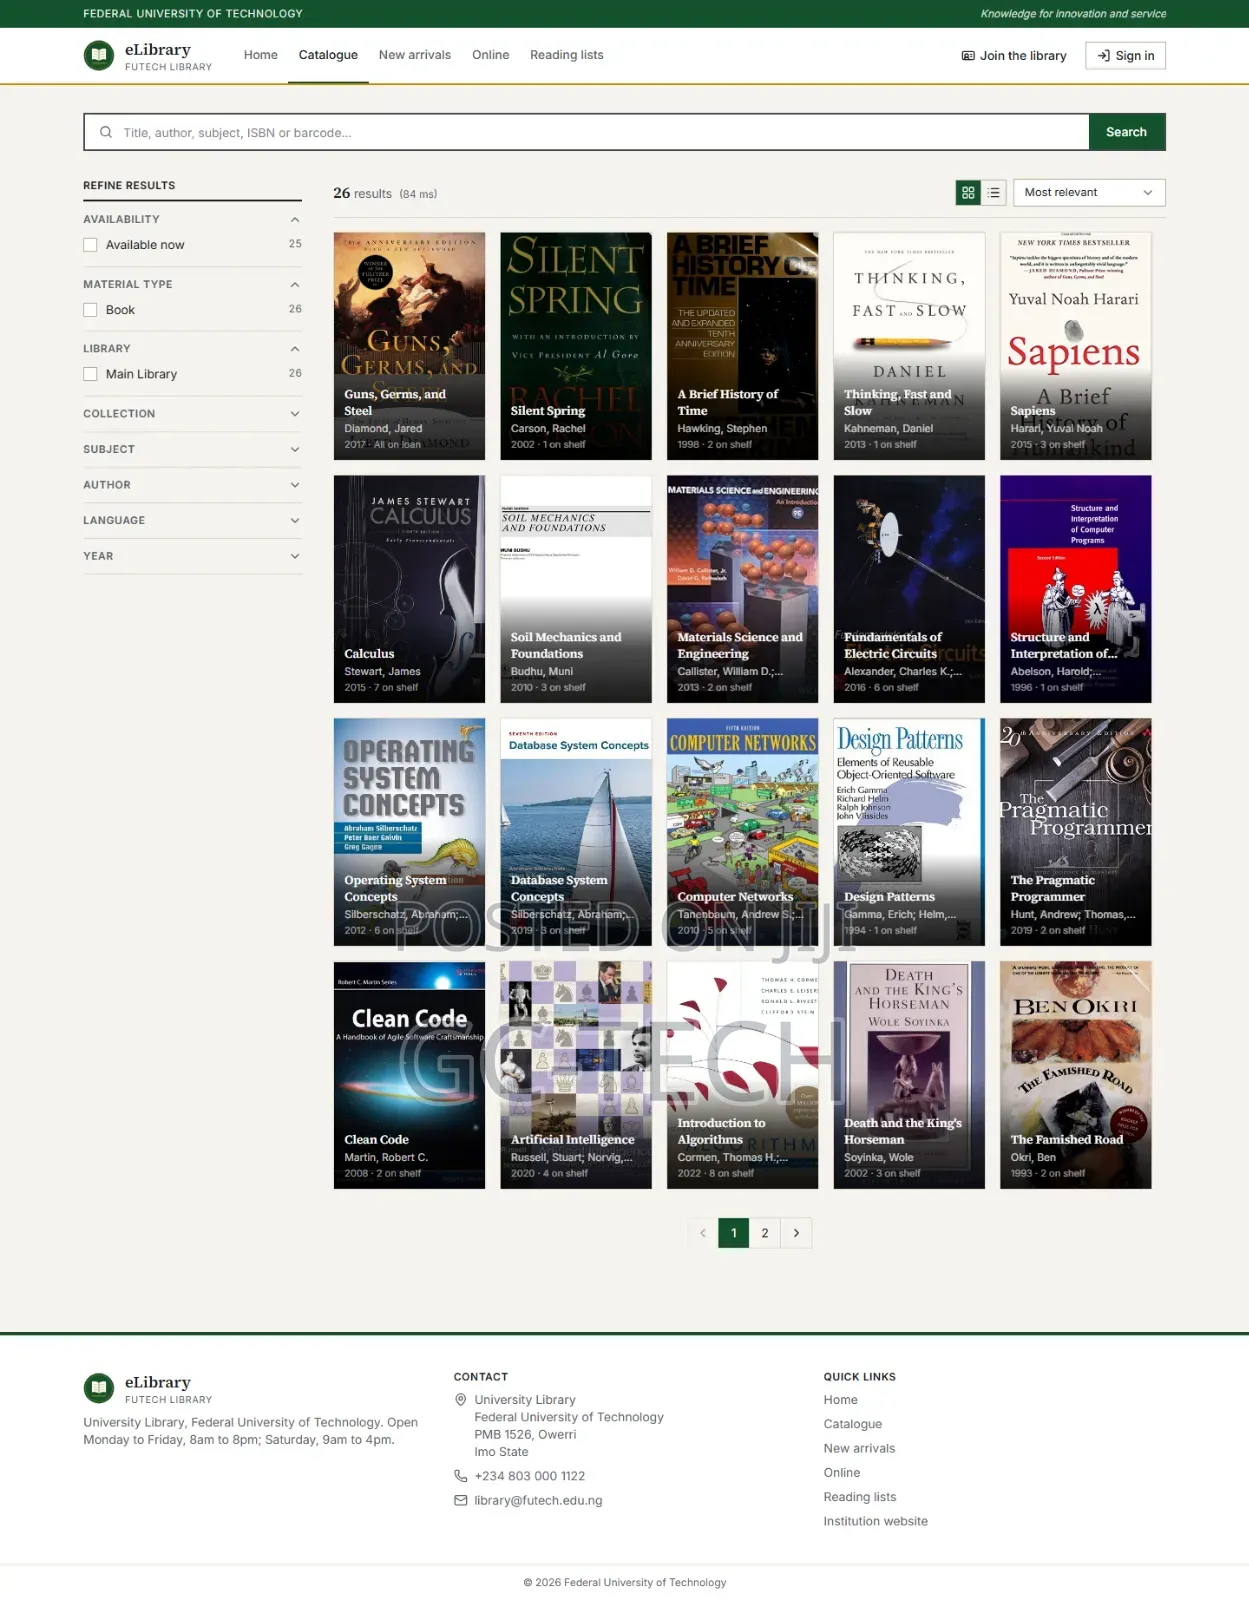Open the Online nav item
The width and height of the screenshot is (1249, 1600).
(491, 55)
